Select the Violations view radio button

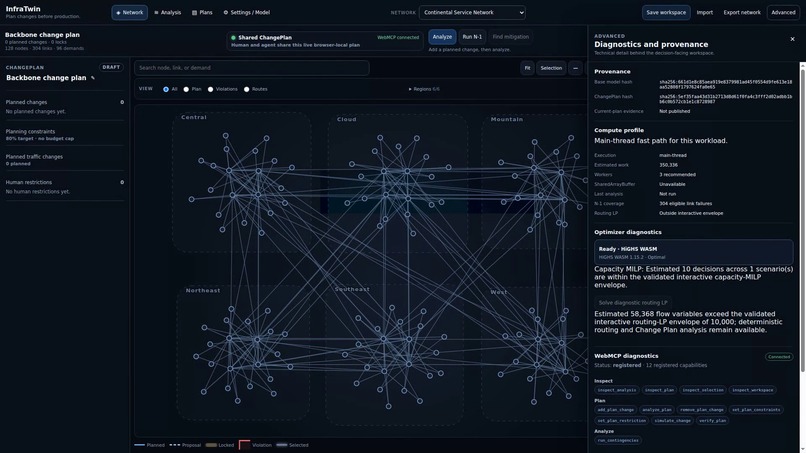pos(210,89)
